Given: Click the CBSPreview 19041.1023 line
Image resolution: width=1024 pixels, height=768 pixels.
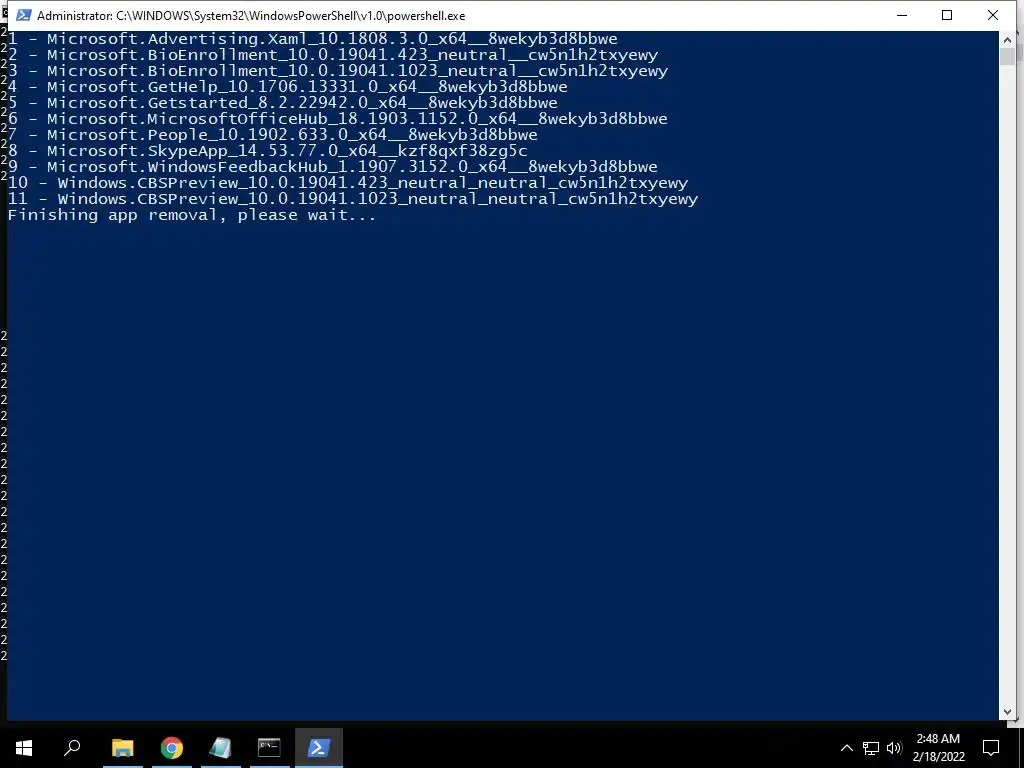Looking at the screenshot, I should (x=353, y=199).
